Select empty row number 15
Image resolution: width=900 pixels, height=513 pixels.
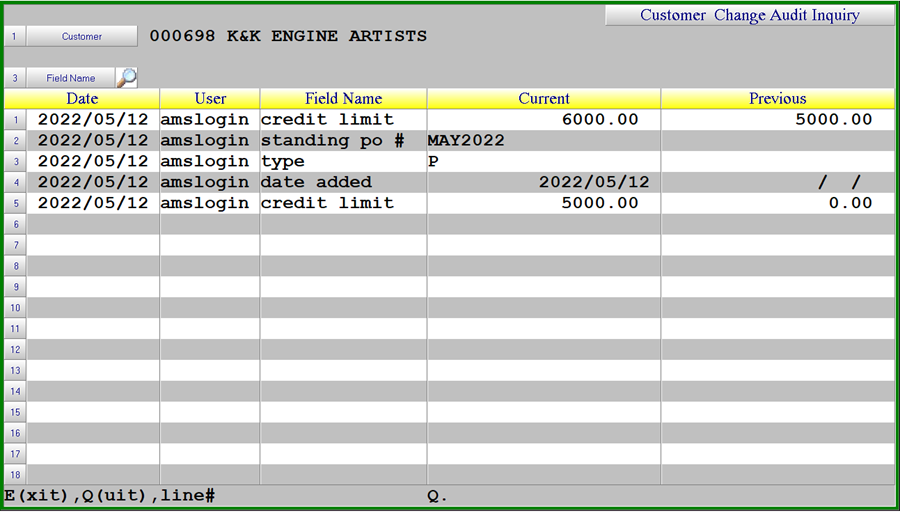point(15,412)
